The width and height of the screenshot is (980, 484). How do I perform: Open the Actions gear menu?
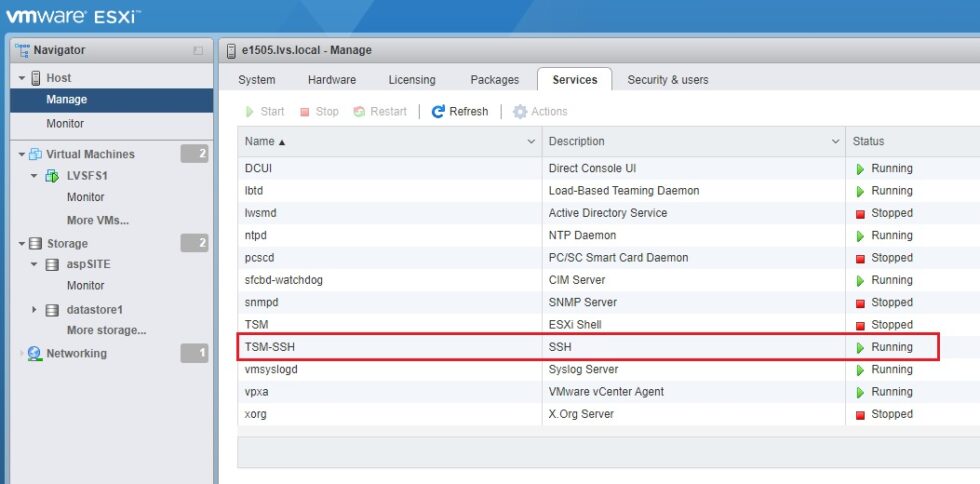click(520, 112)
